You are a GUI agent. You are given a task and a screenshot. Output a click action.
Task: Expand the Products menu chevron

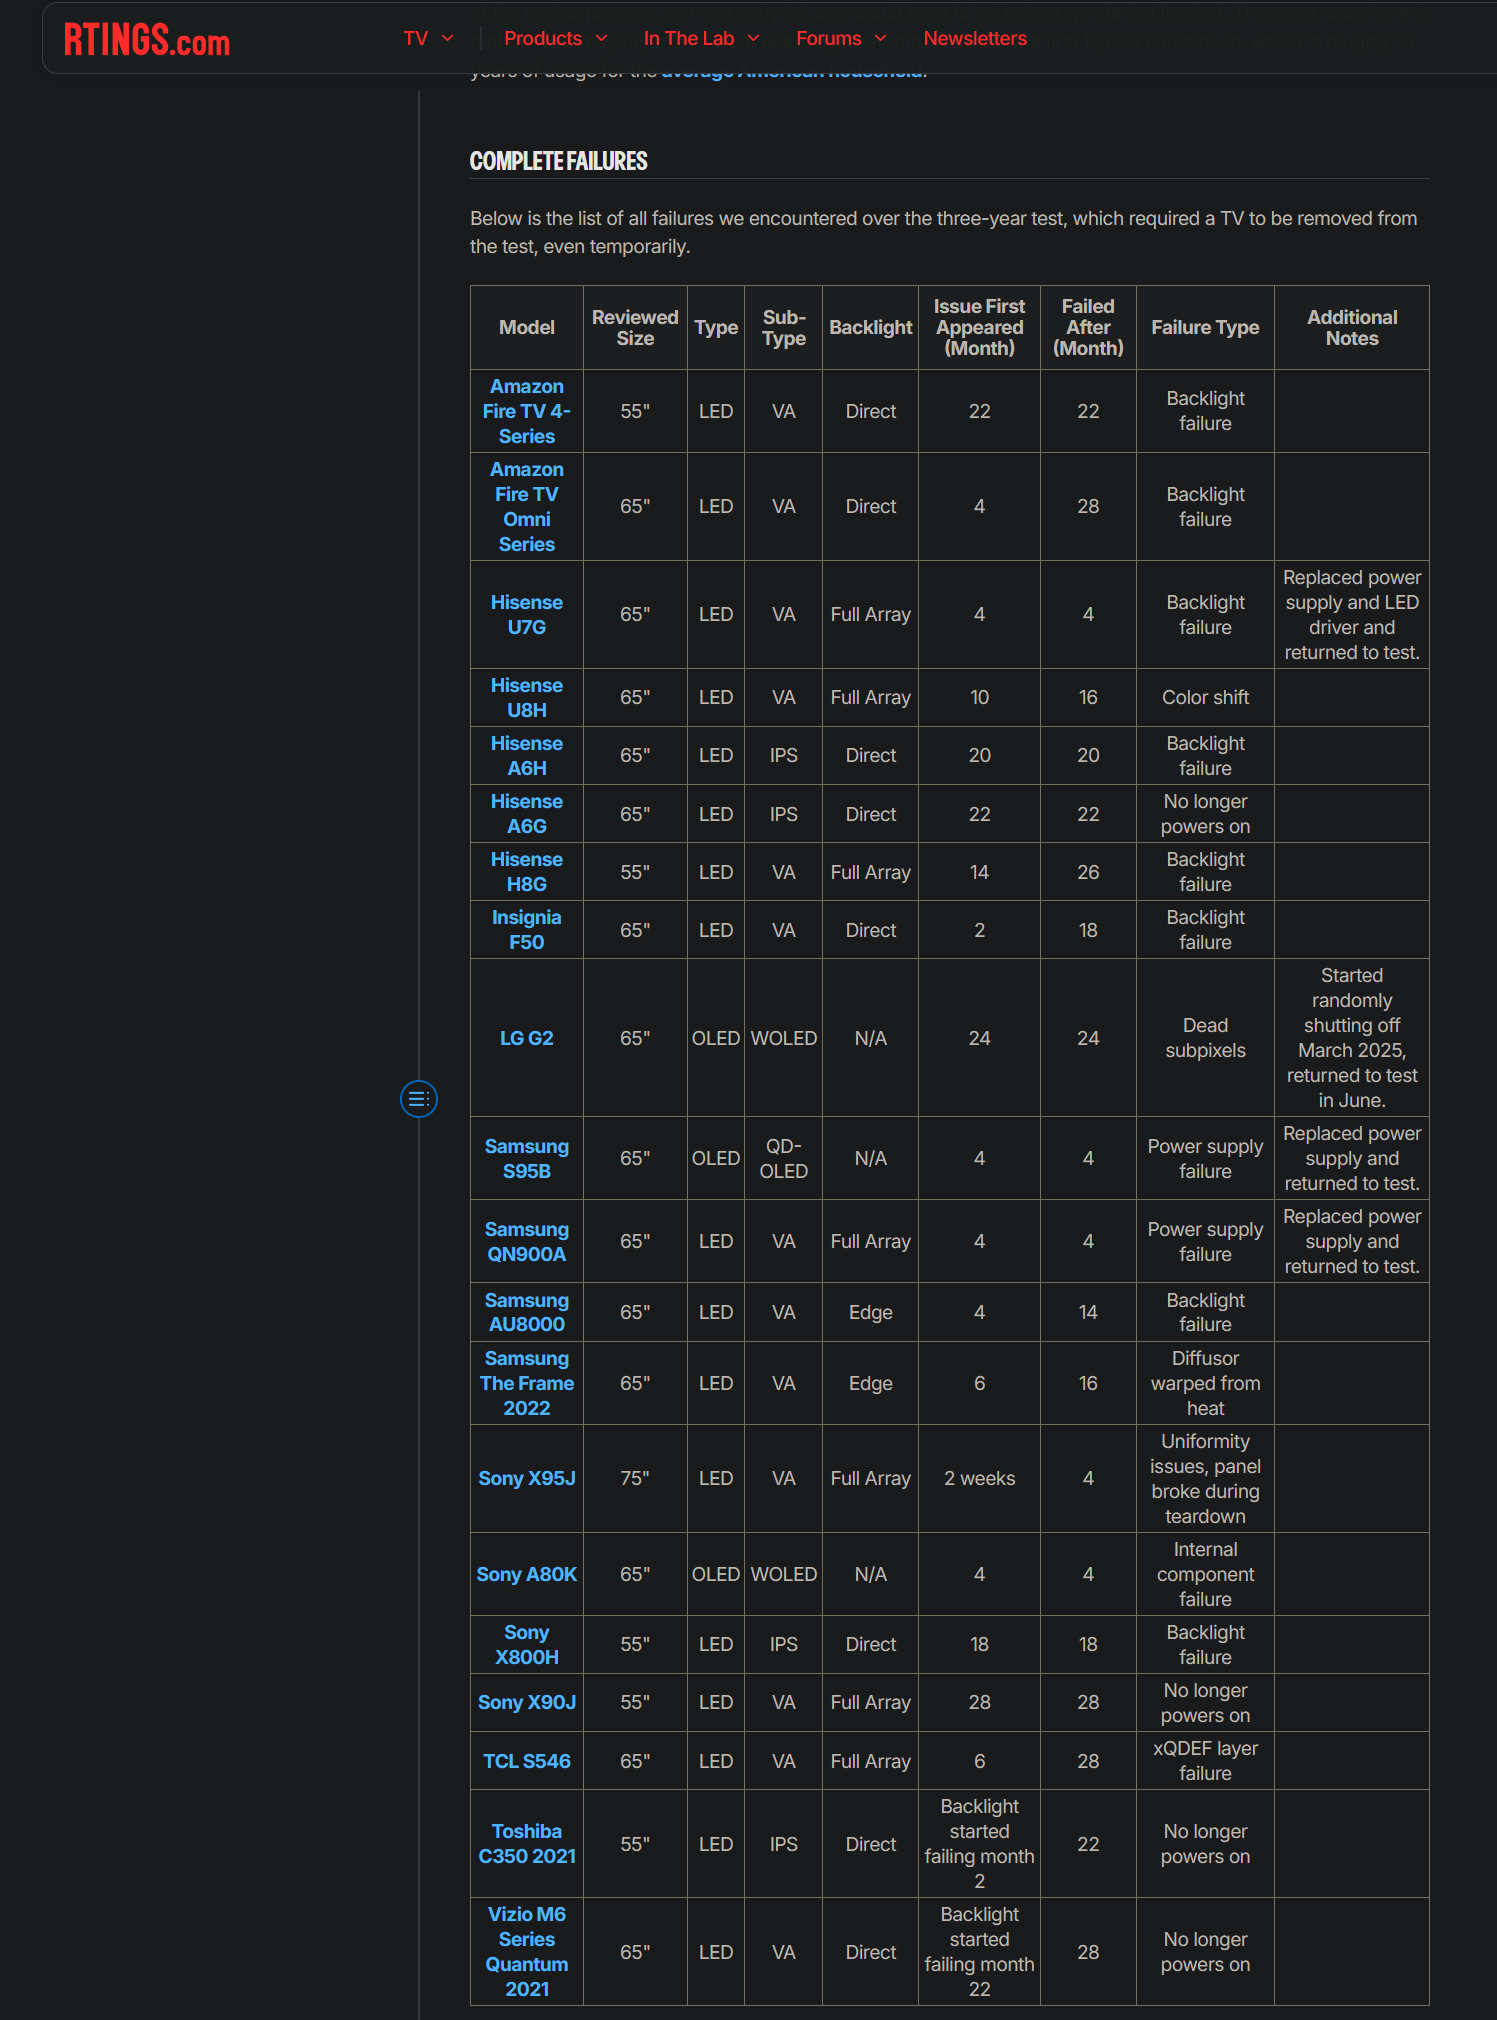point(602,38)
